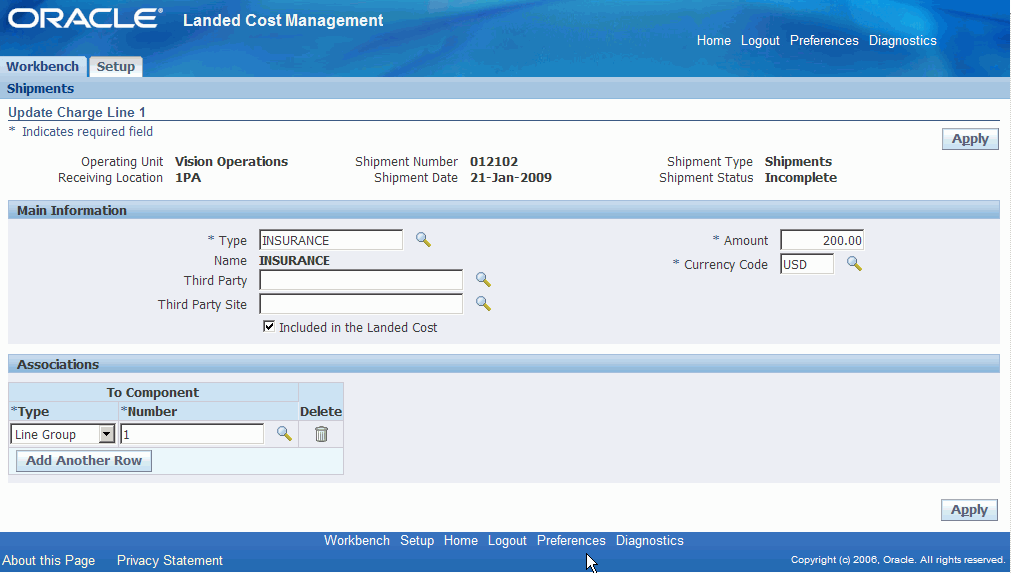Screen dimensions: 1011x573
Task: Click receiving location 1PA value
Action: (188, 177)
